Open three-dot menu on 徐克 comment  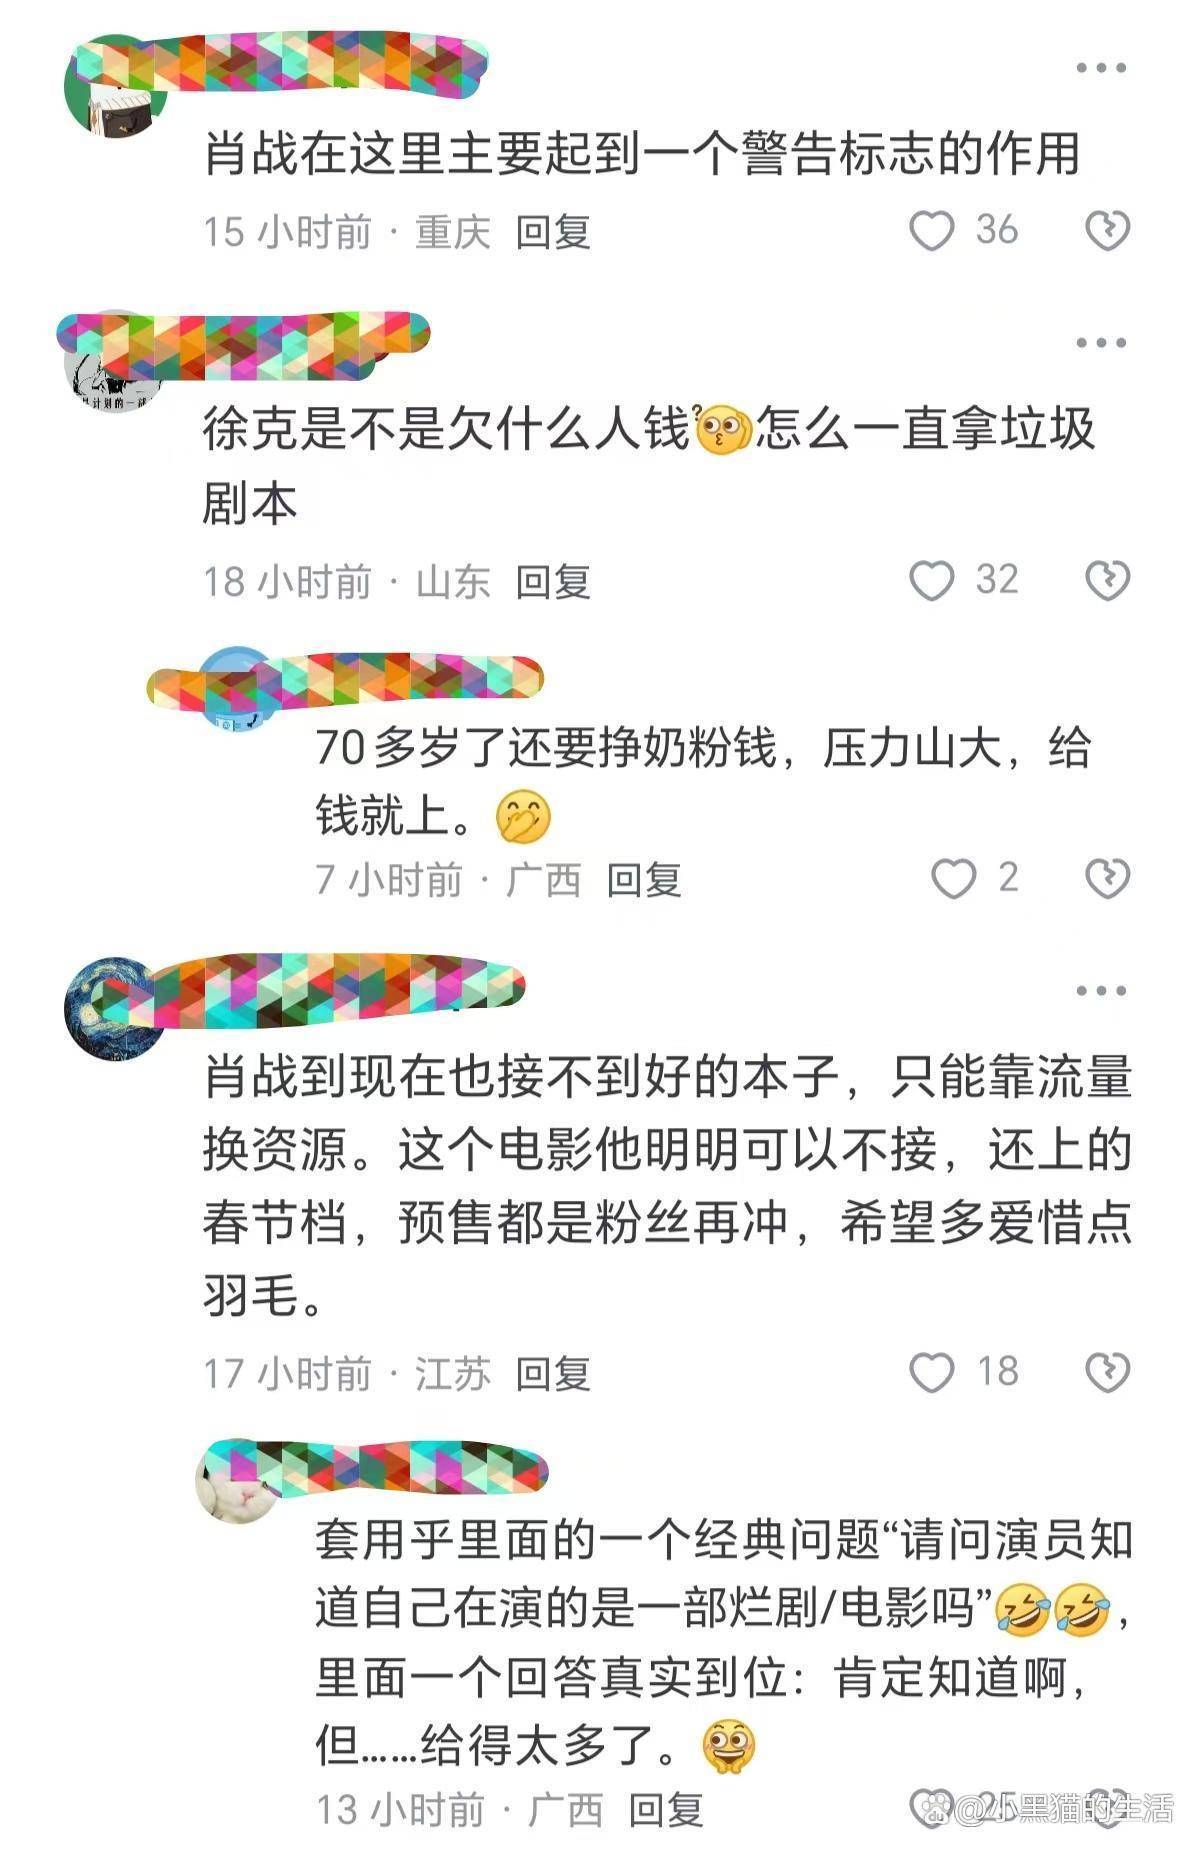point(1101,343)
